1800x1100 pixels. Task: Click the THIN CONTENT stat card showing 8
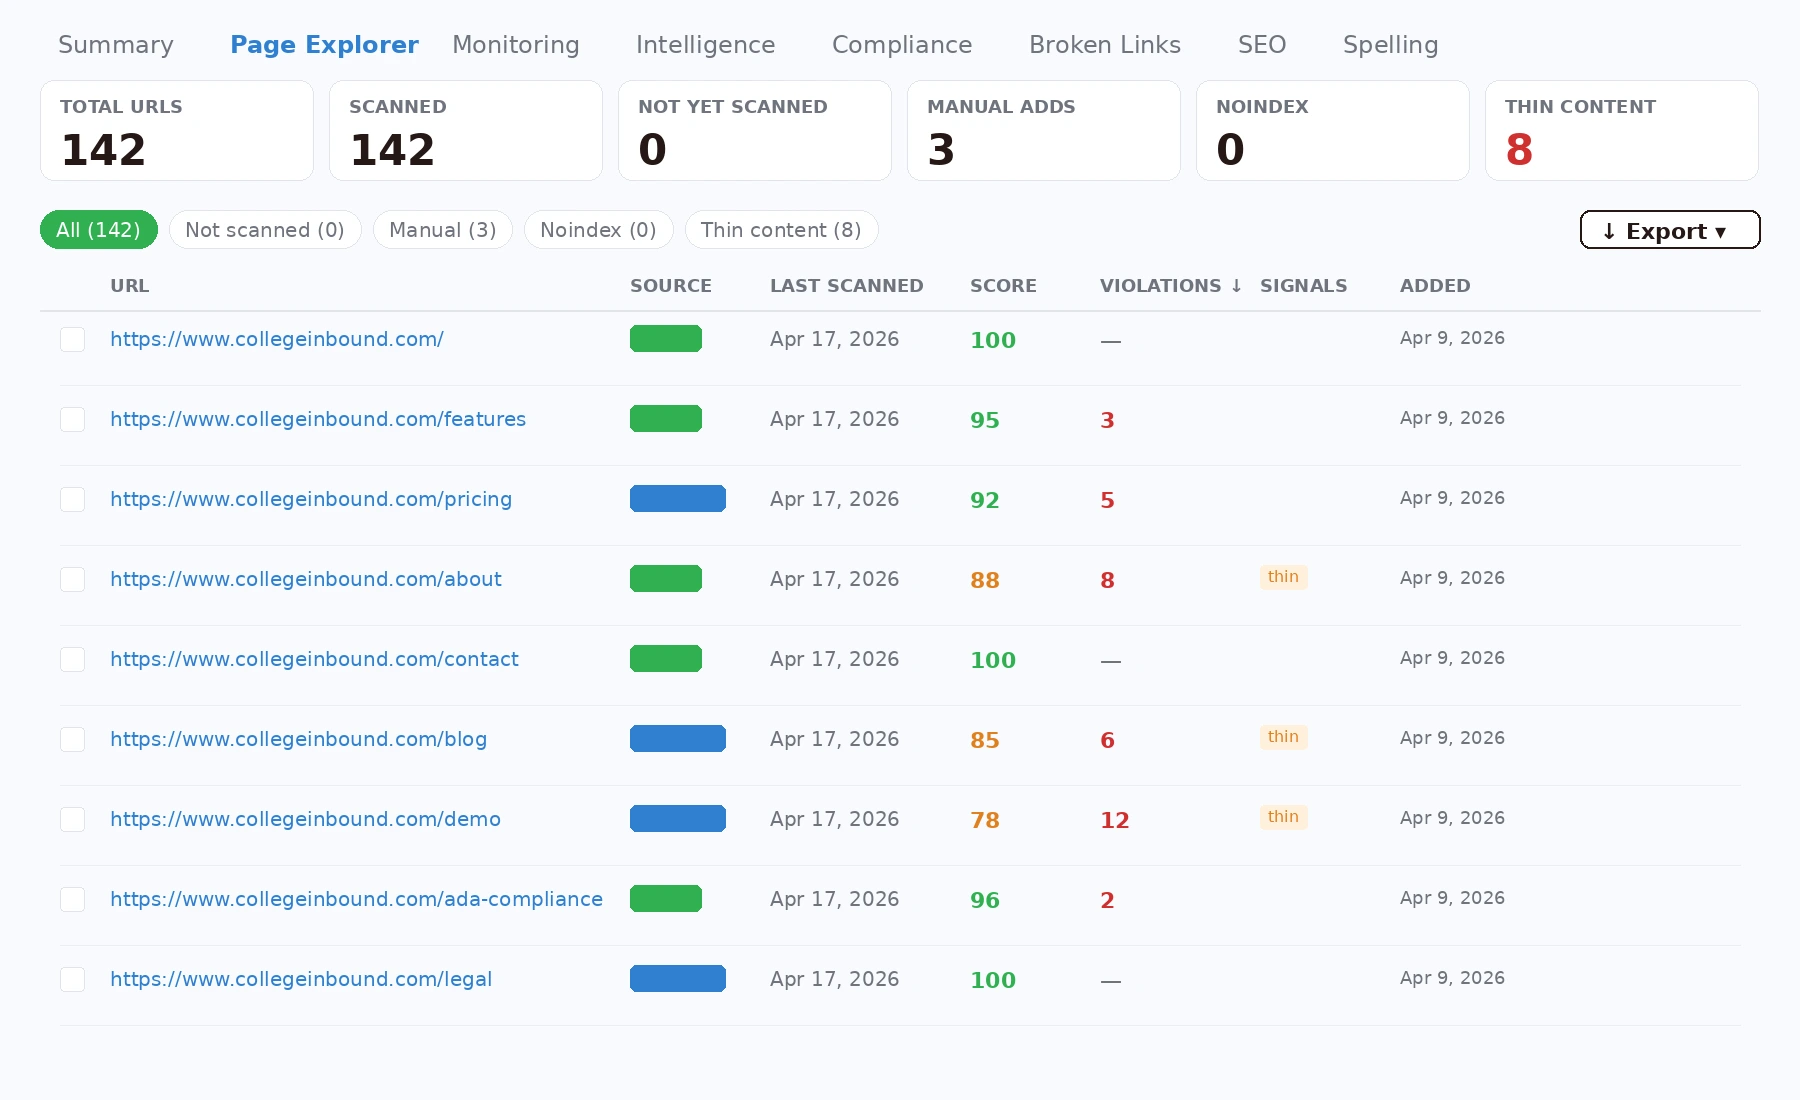coord(1621,130)
